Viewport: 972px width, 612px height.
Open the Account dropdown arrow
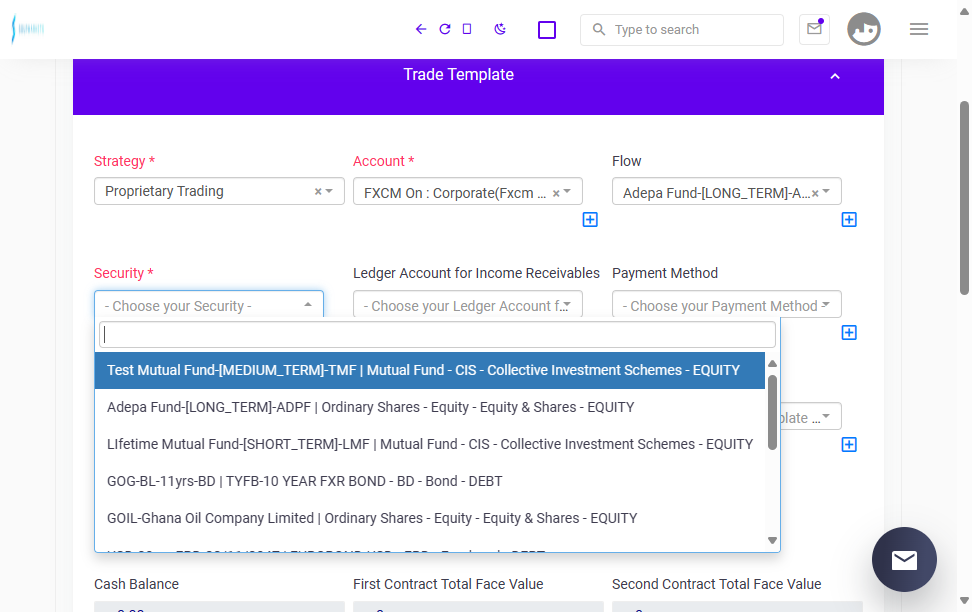(x=567, y=192)
